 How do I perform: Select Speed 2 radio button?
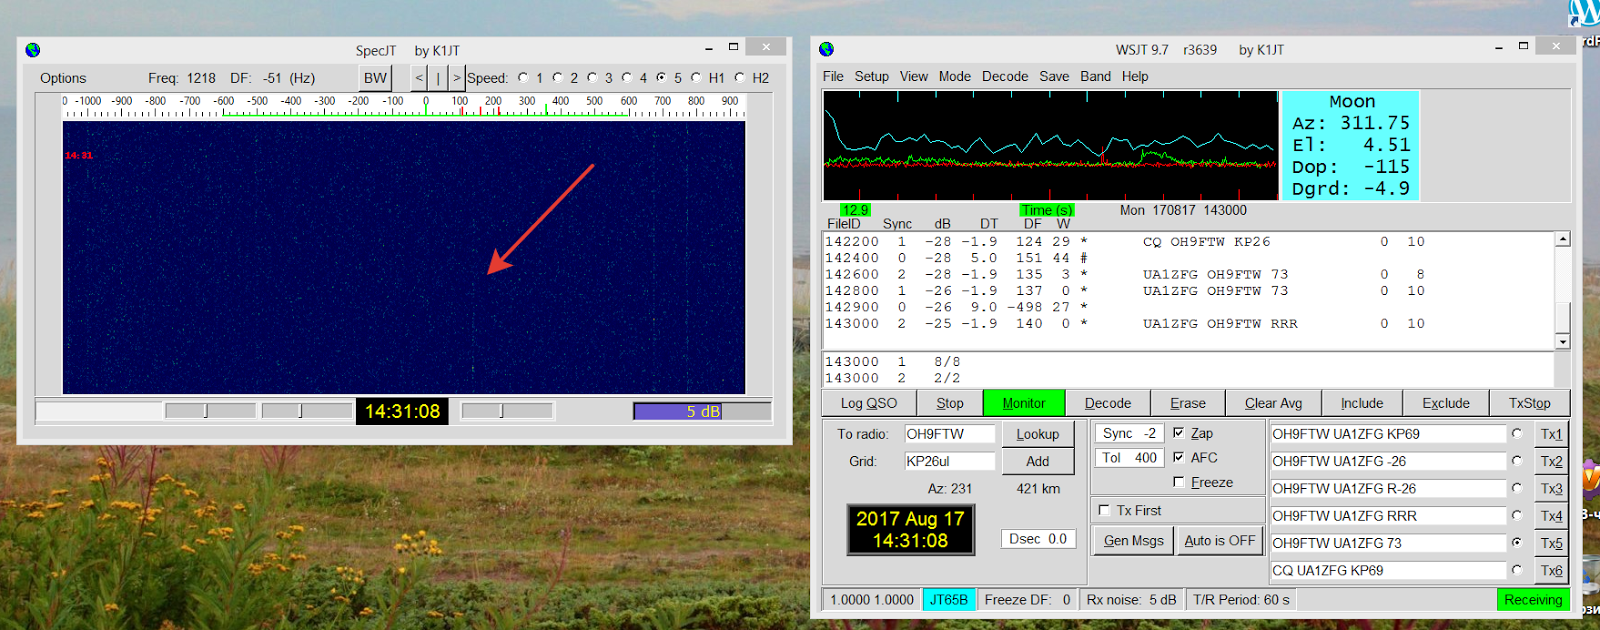tap(558, 78)
